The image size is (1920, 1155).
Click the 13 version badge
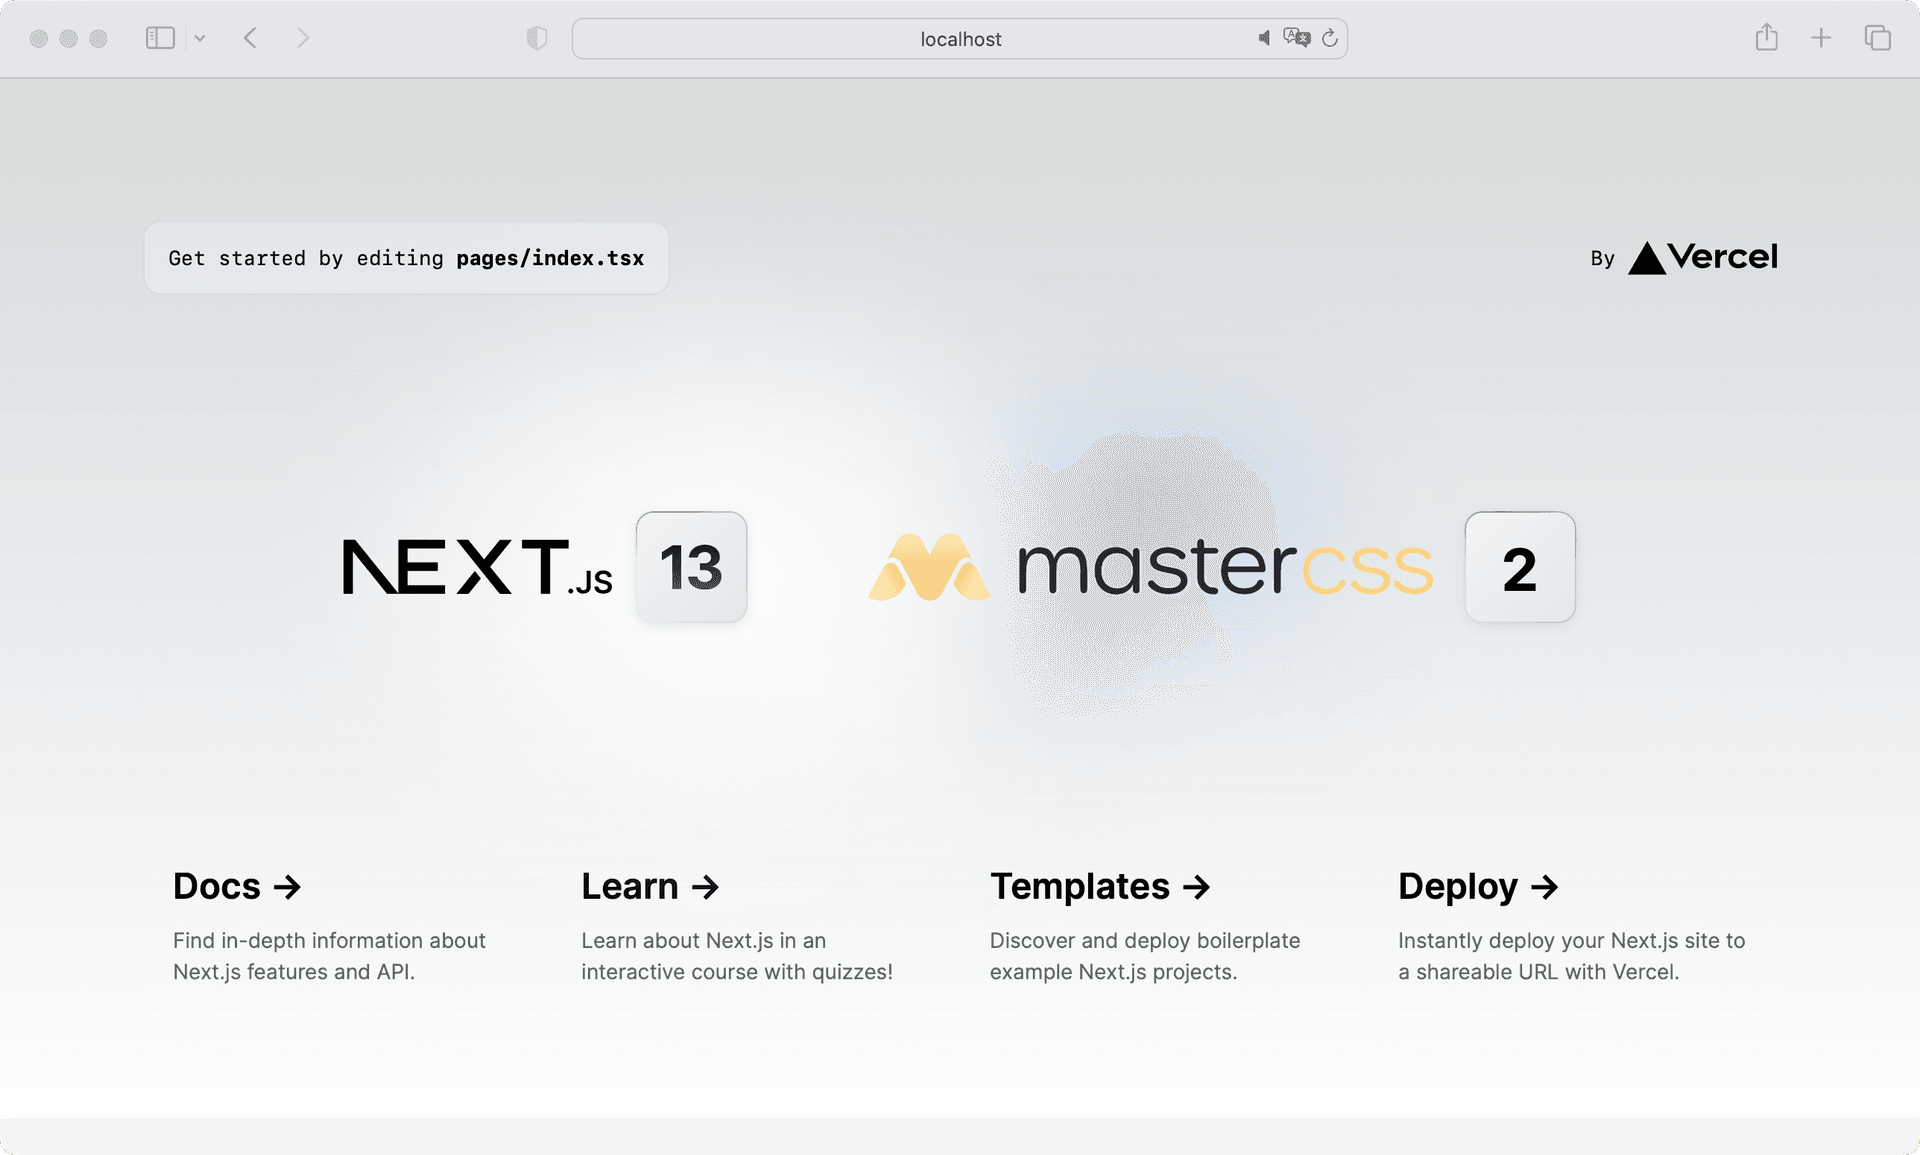coord(691,567)
